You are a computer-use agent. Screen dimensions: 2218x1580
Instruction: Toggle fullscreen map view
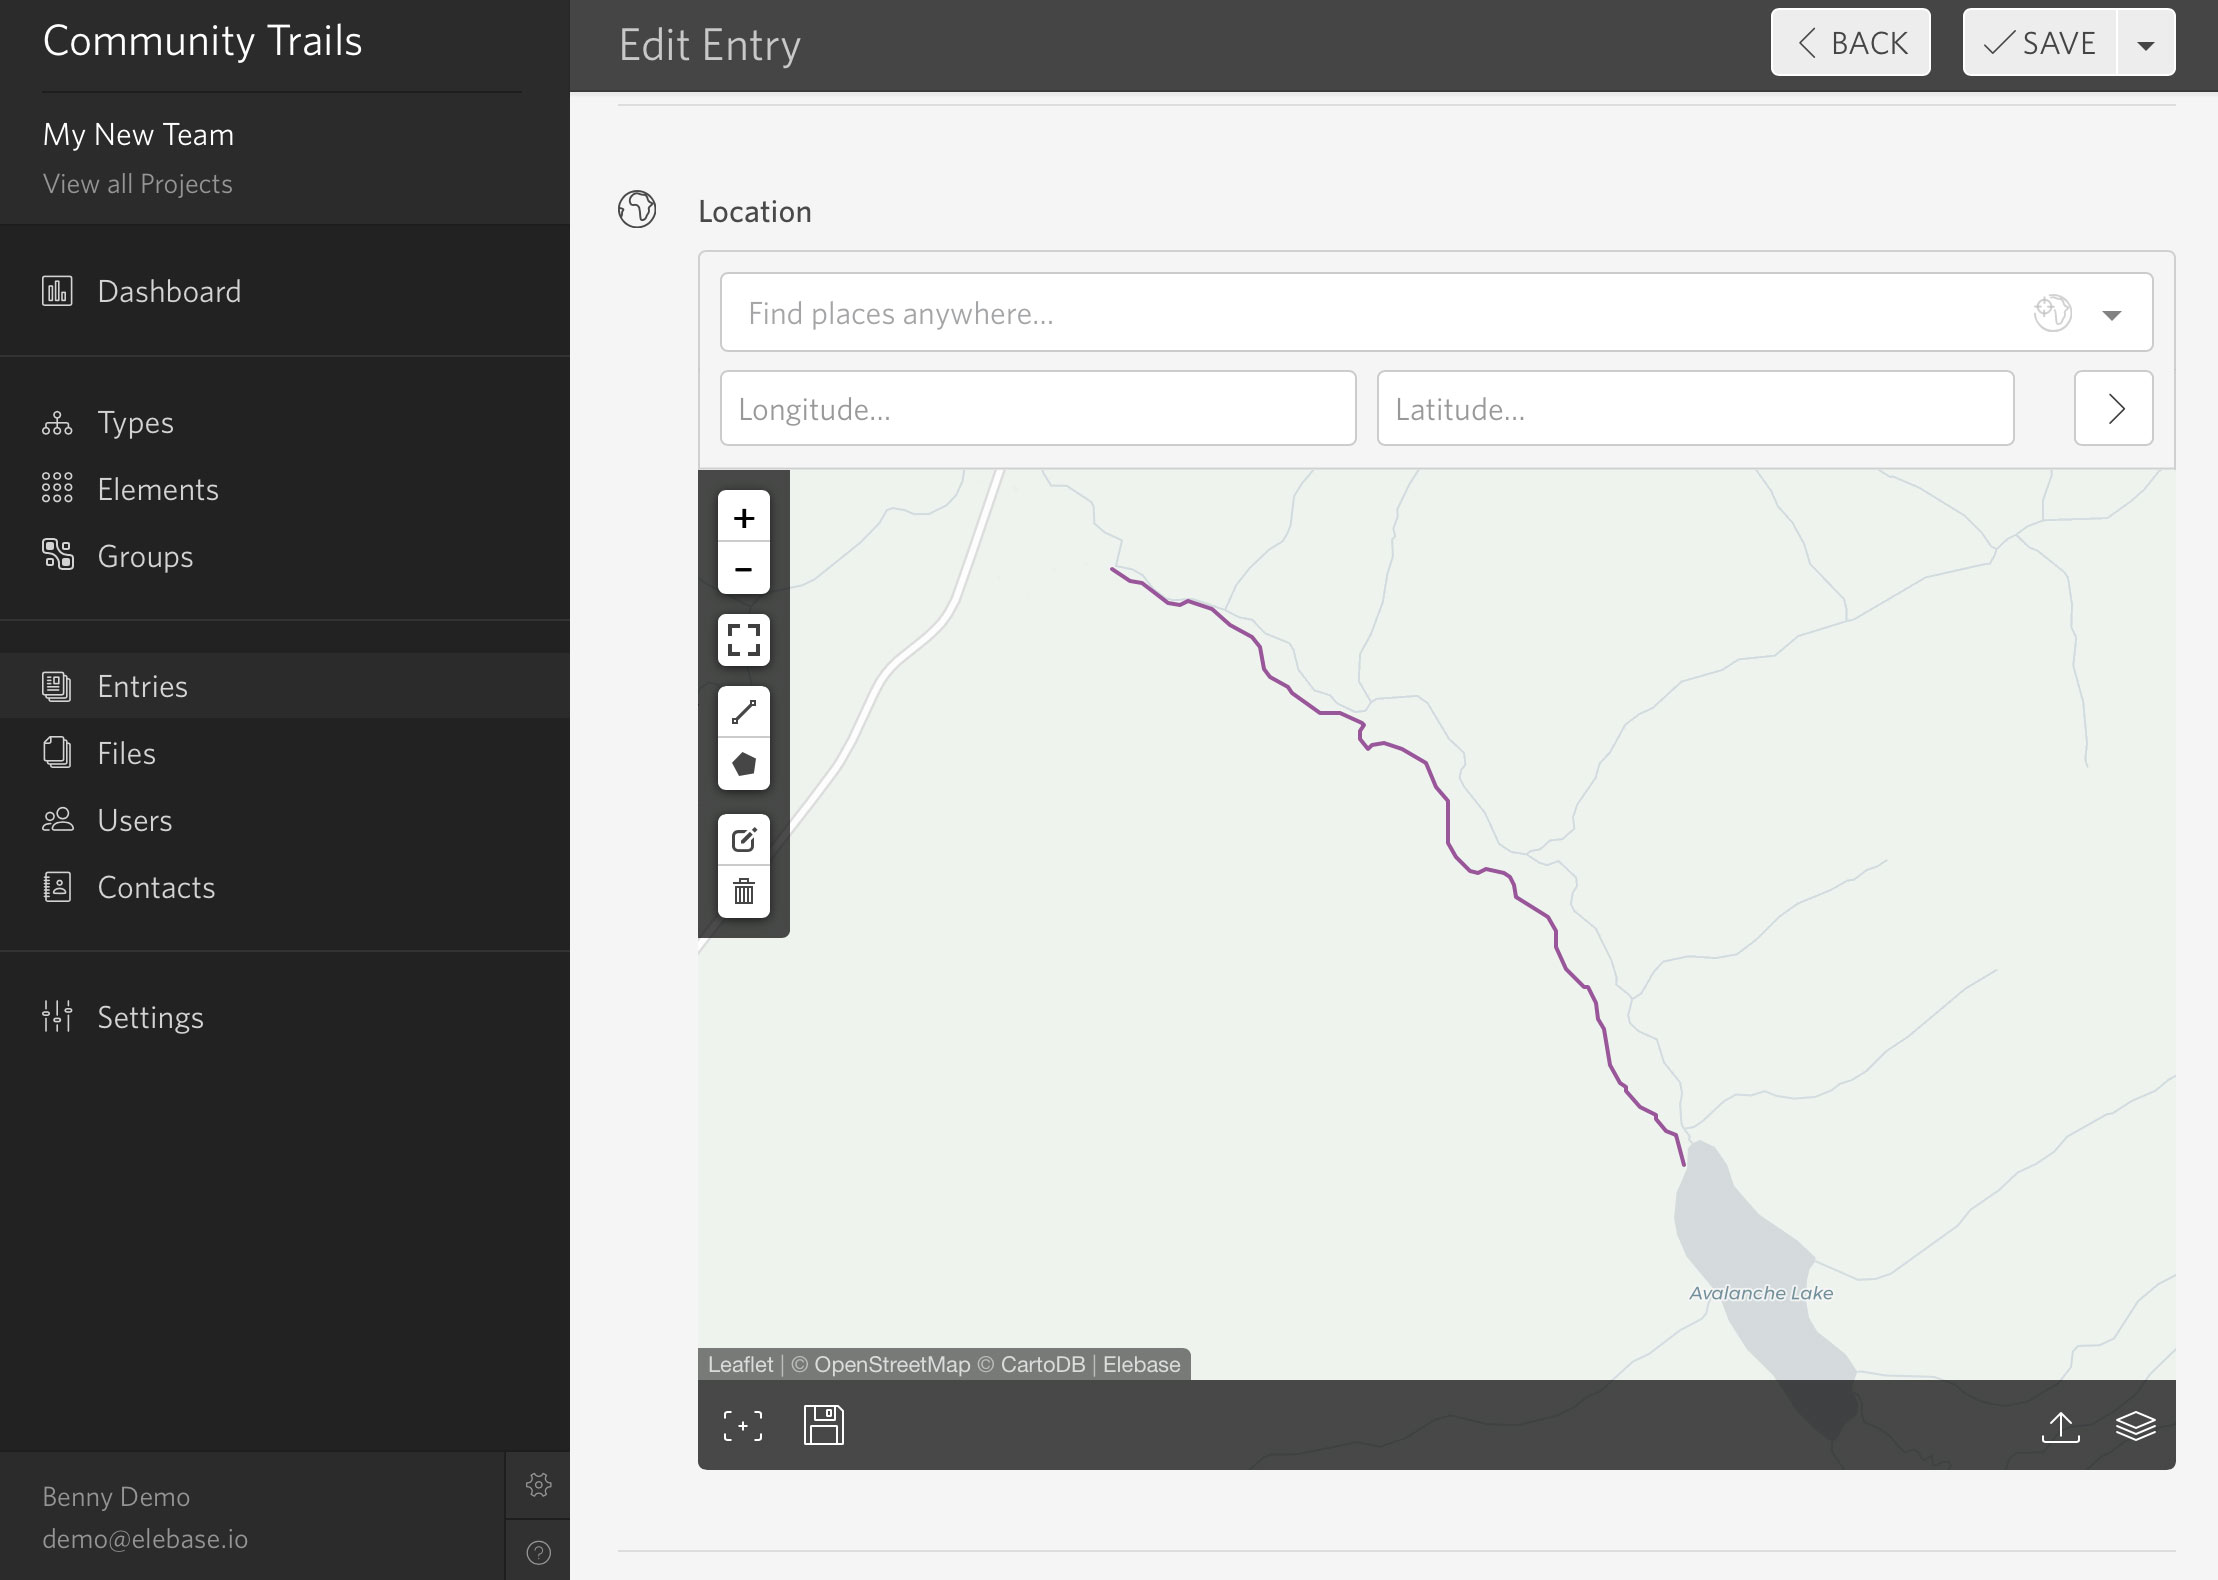pyautogui.click(x=743, y=640)
